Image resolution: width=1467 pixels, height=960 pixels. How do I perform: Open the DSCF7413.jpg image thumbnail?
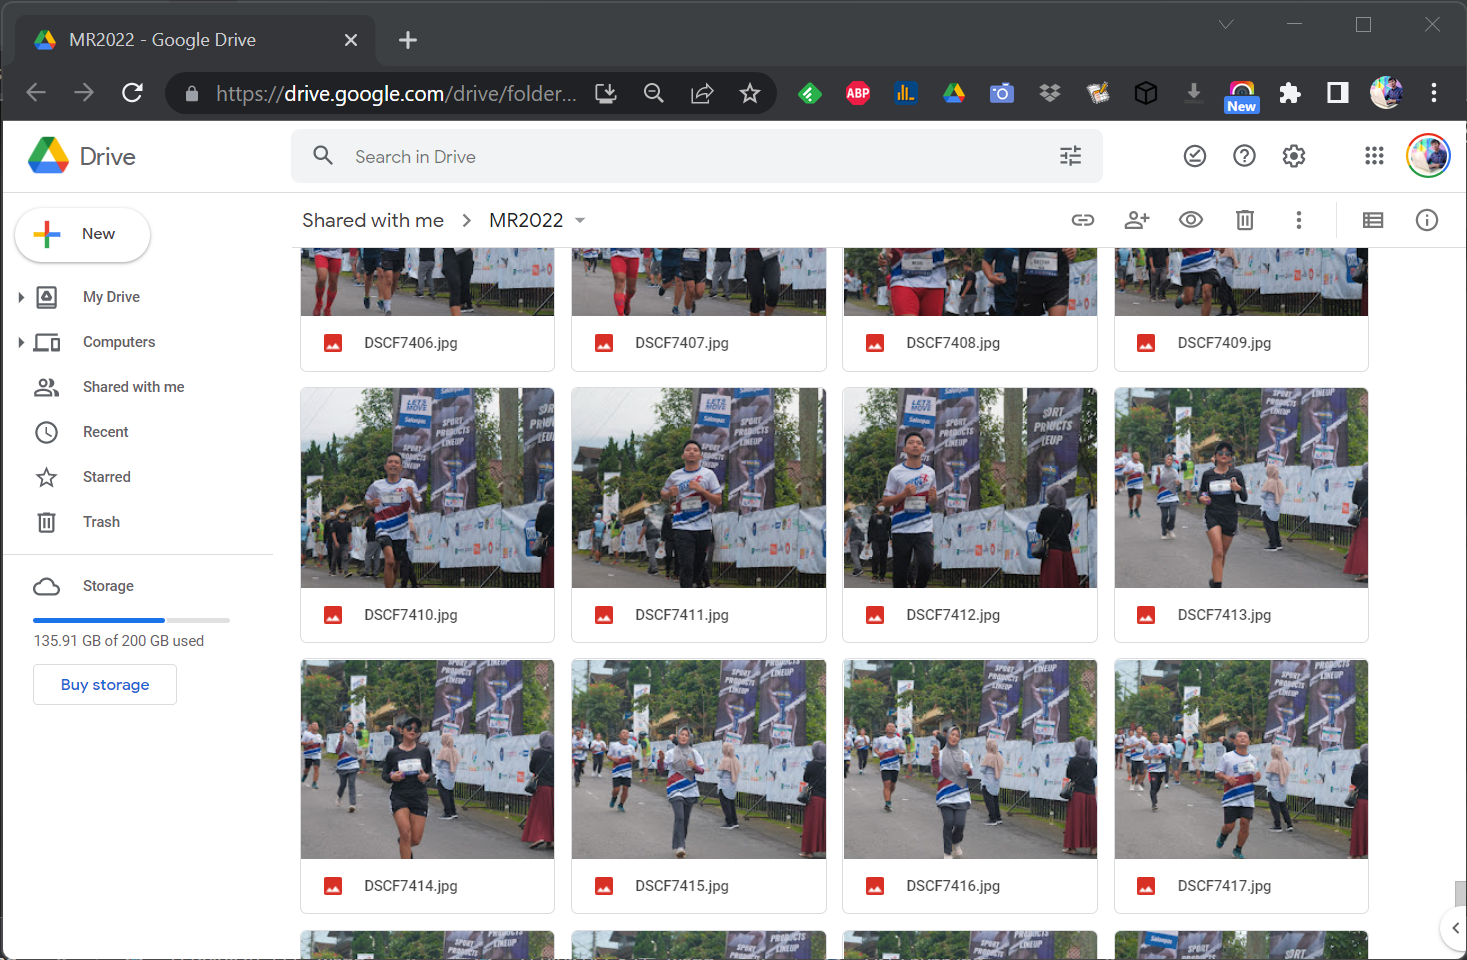click(x=1241, y=488)
